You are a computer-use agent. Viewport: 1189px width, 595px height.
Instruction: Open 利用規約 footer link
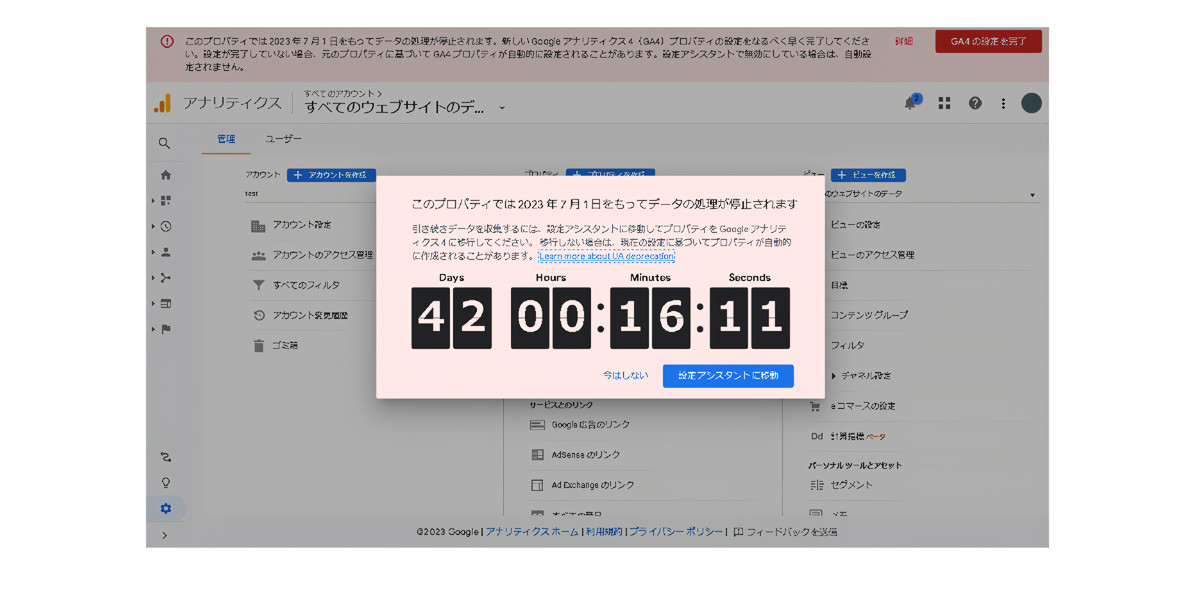tap(604, 532)
